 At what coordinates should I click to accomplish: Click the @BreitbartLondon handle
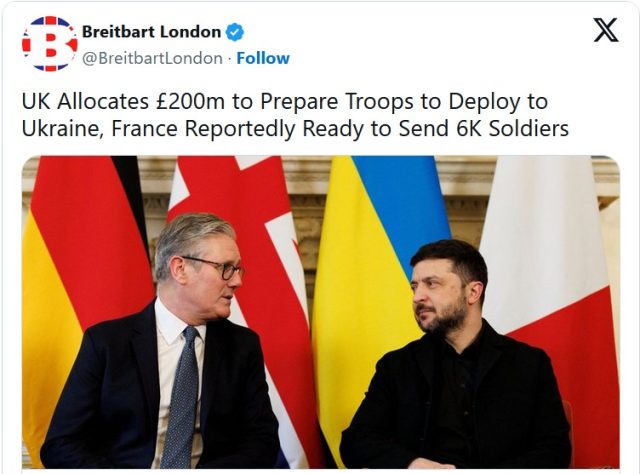coord(152,58)
